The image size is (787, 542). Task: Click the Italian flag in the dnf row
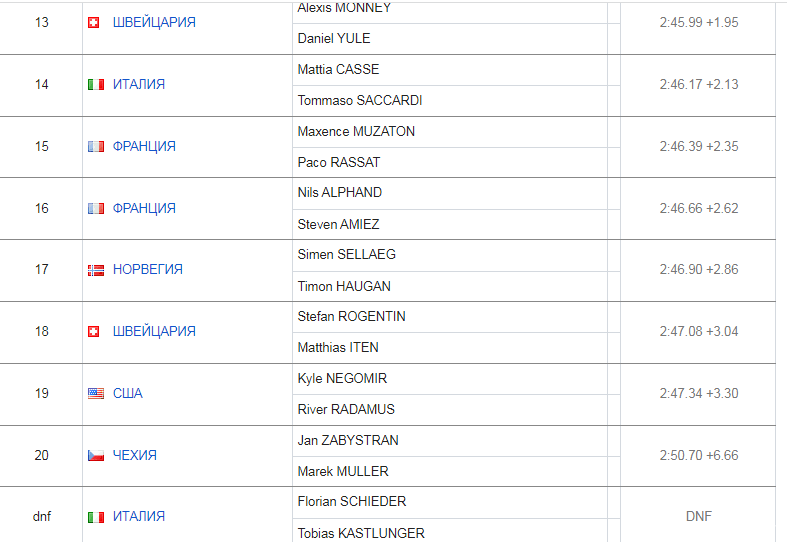96,517
